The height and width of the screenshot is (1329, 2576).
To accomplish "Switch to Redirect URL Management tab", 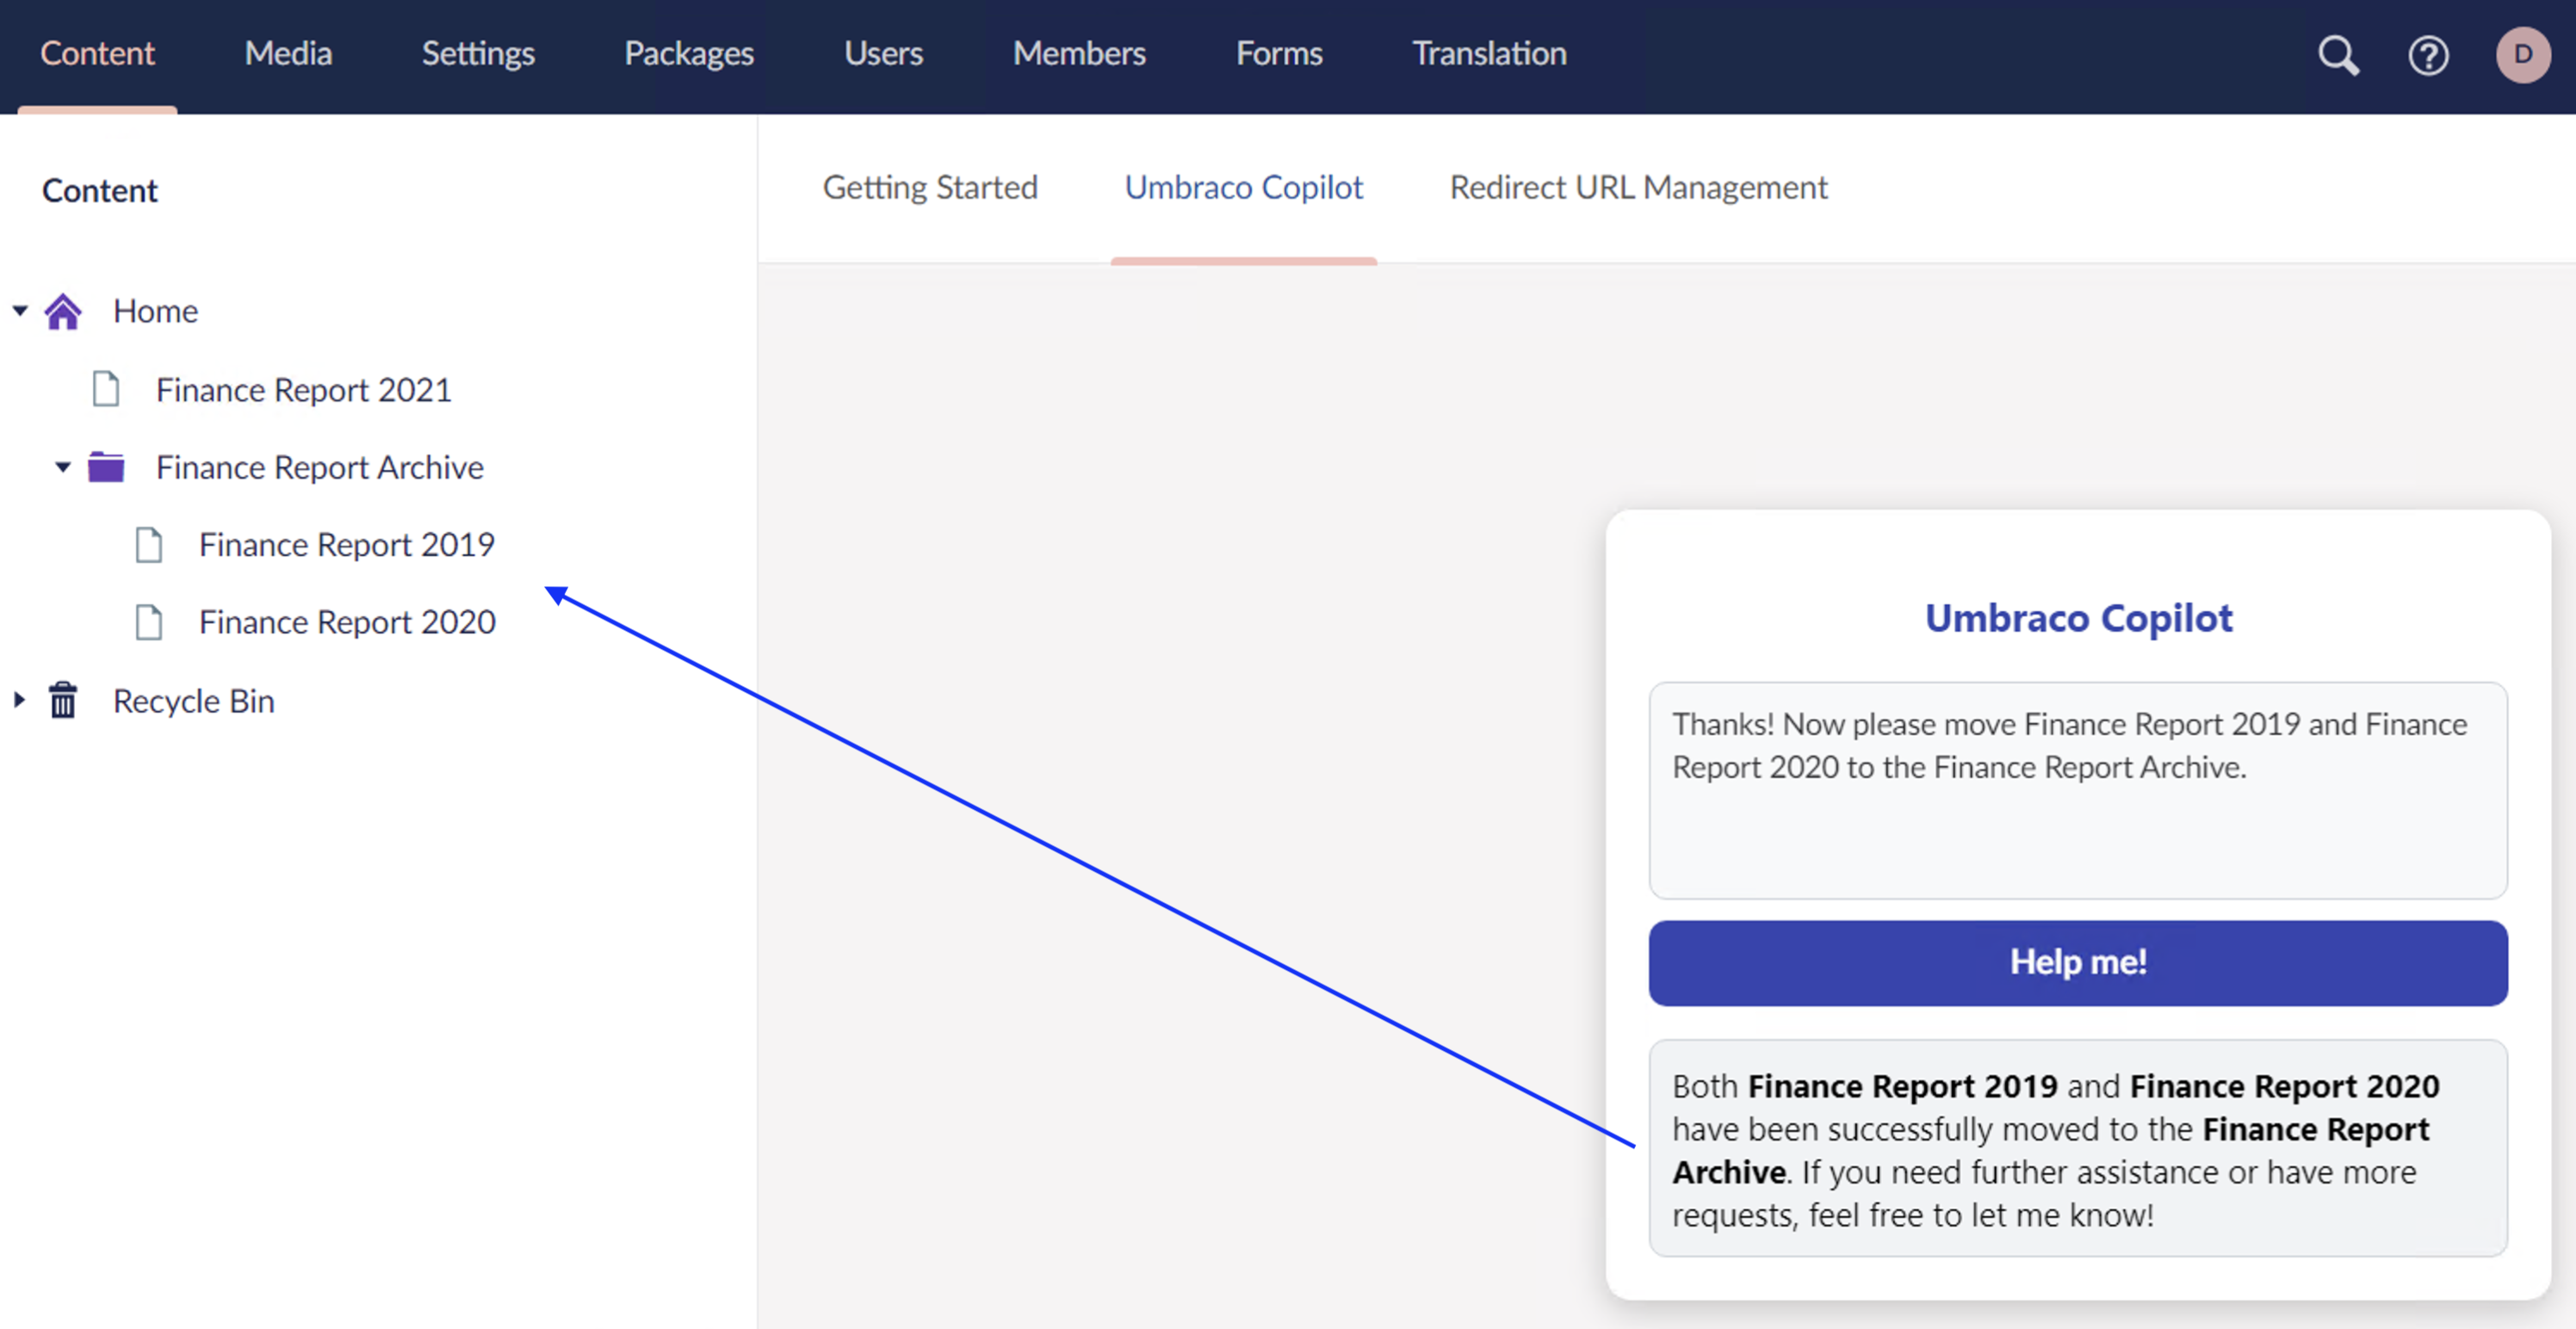I will 1638,188.
